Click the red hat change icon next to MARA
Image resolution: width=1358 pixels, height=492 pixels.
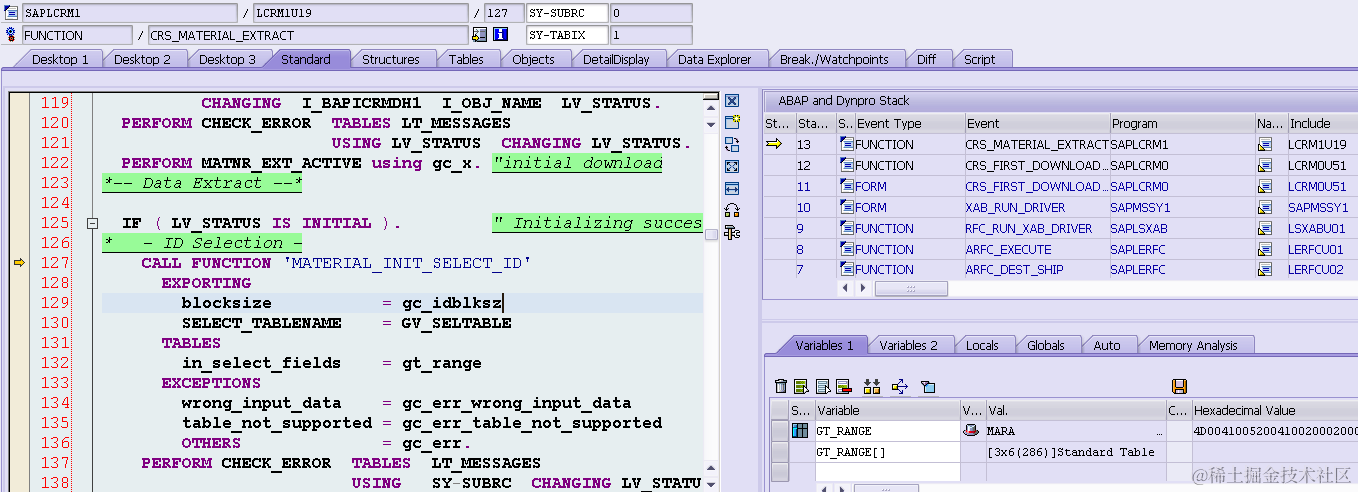[971, 431]
